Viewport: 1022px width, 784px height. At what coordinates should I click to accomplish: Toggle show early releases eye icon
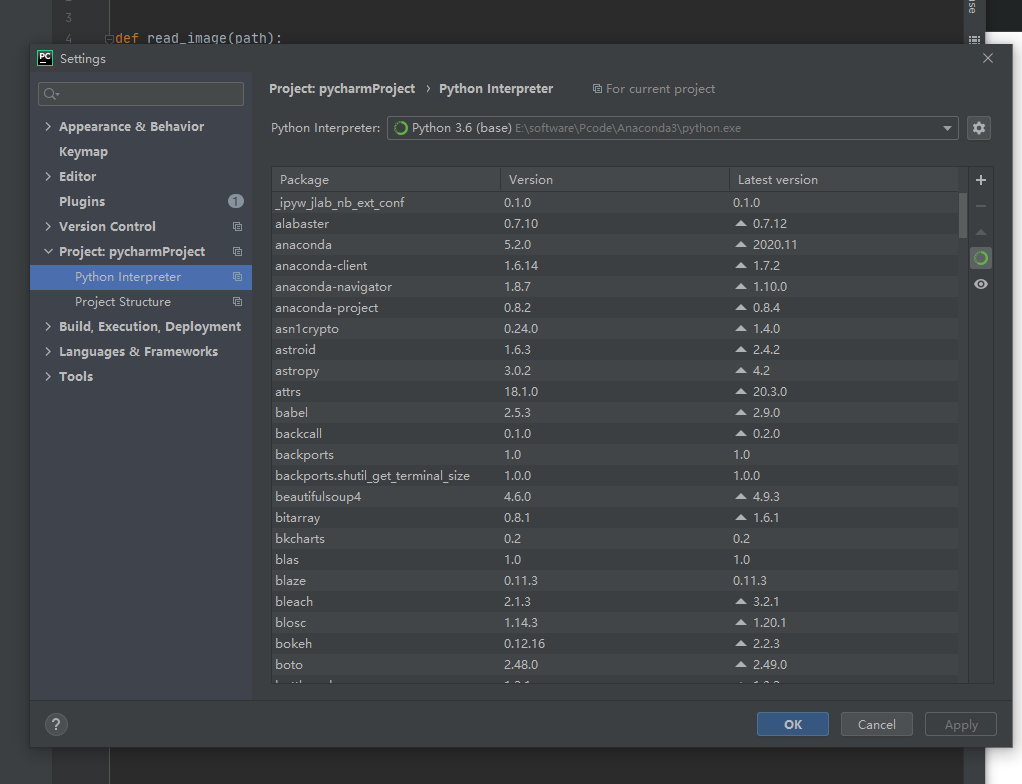[x=980, y=284]
